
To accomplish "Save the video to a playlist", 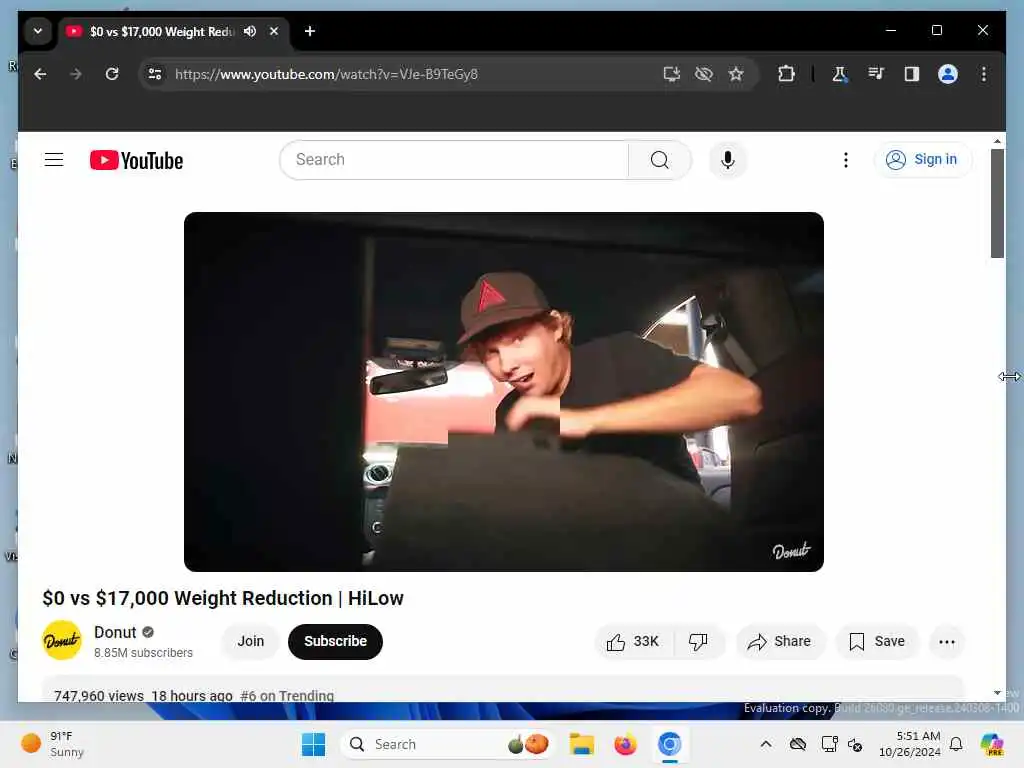I will coord(877,642).
